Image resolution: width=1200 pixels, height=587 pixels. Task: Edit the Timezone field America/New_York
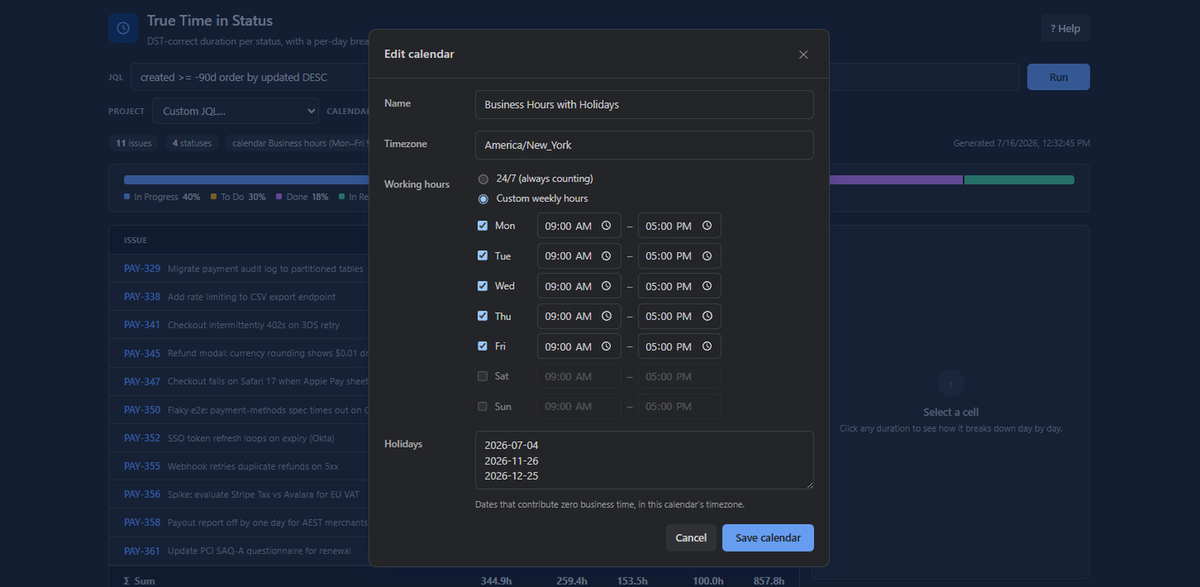tap(644, 145)
